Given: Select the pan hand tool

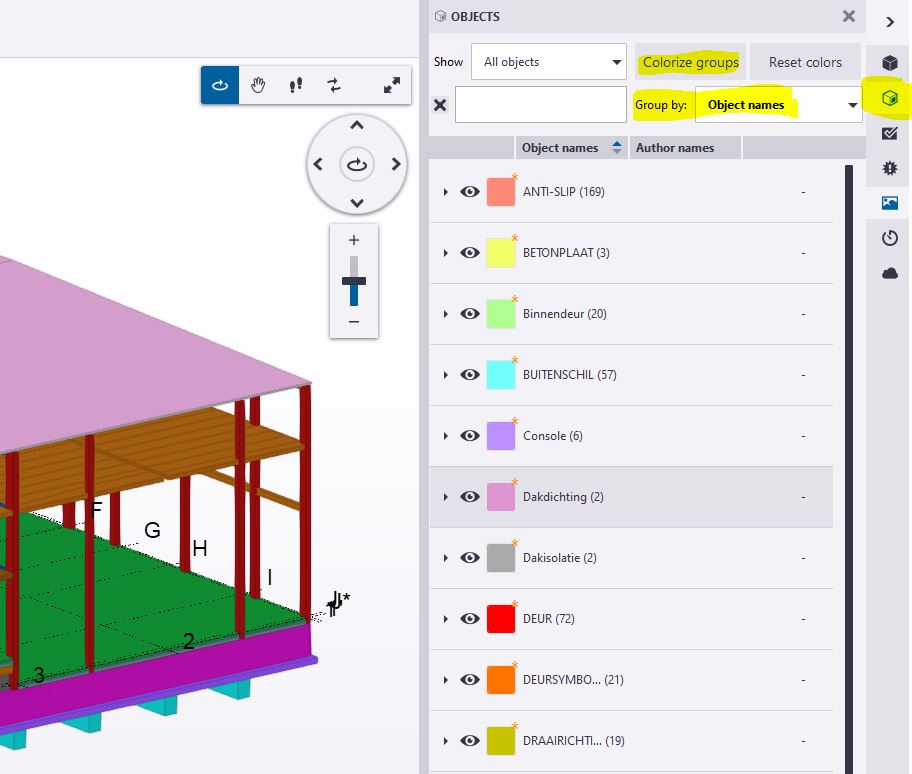Looking at the screenshot, I should (x=258, y=85).
